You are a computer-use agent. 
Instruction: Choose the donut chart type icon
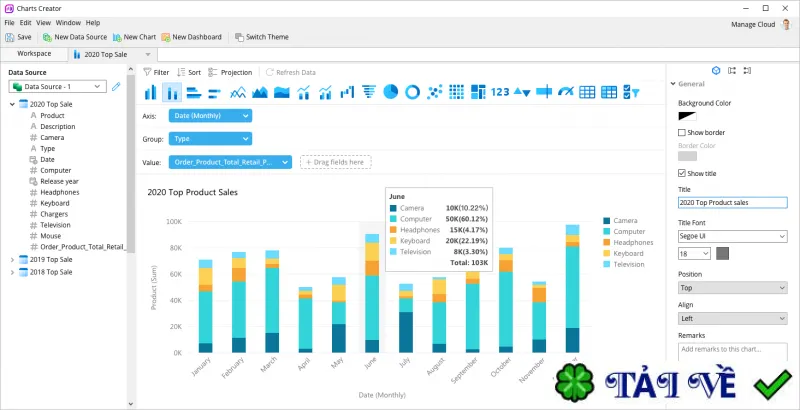(x=412, y=92)
